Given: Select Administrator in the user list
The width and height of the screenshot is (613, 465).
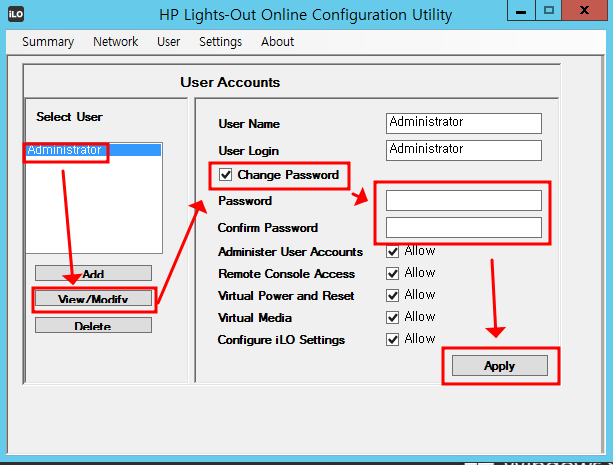Looking at the screenshot, I should 94,150.
